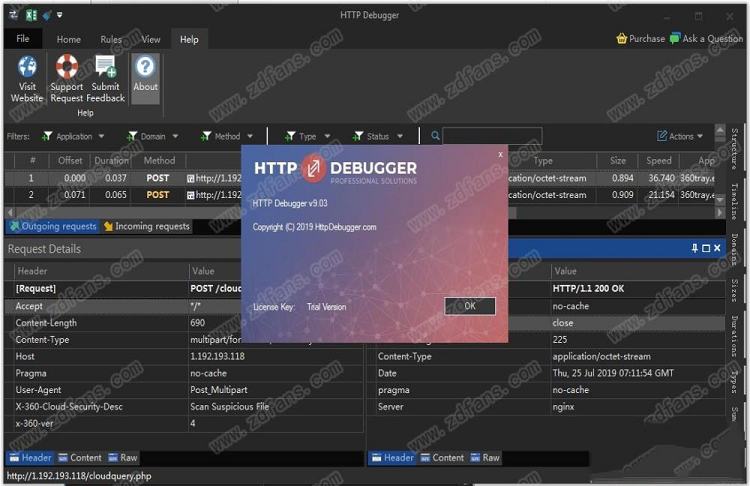750x486 pixels.
Task: Sort by the Offset column header
Action: (70, 161)
